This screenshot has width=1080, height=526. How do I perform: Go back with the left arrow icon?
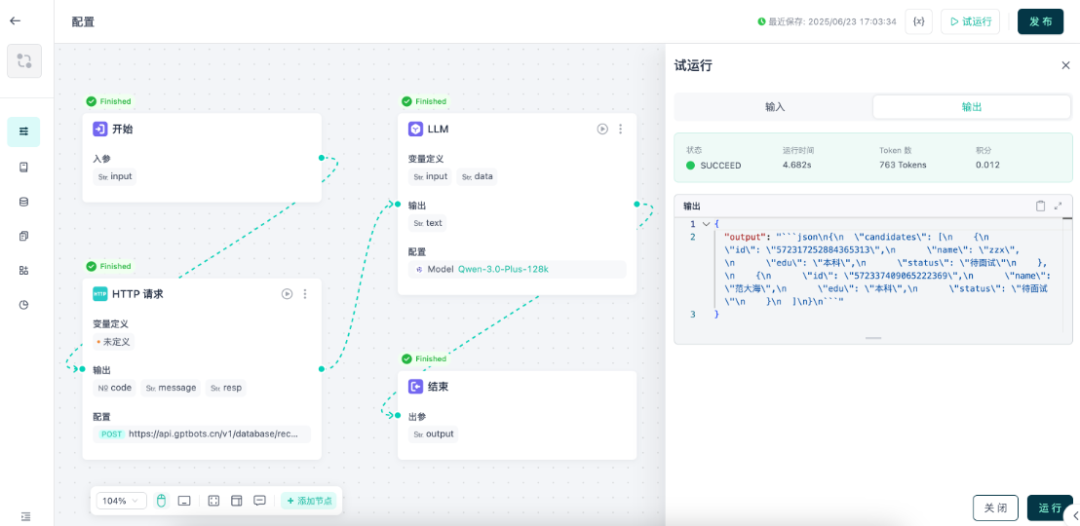[15, 21]
